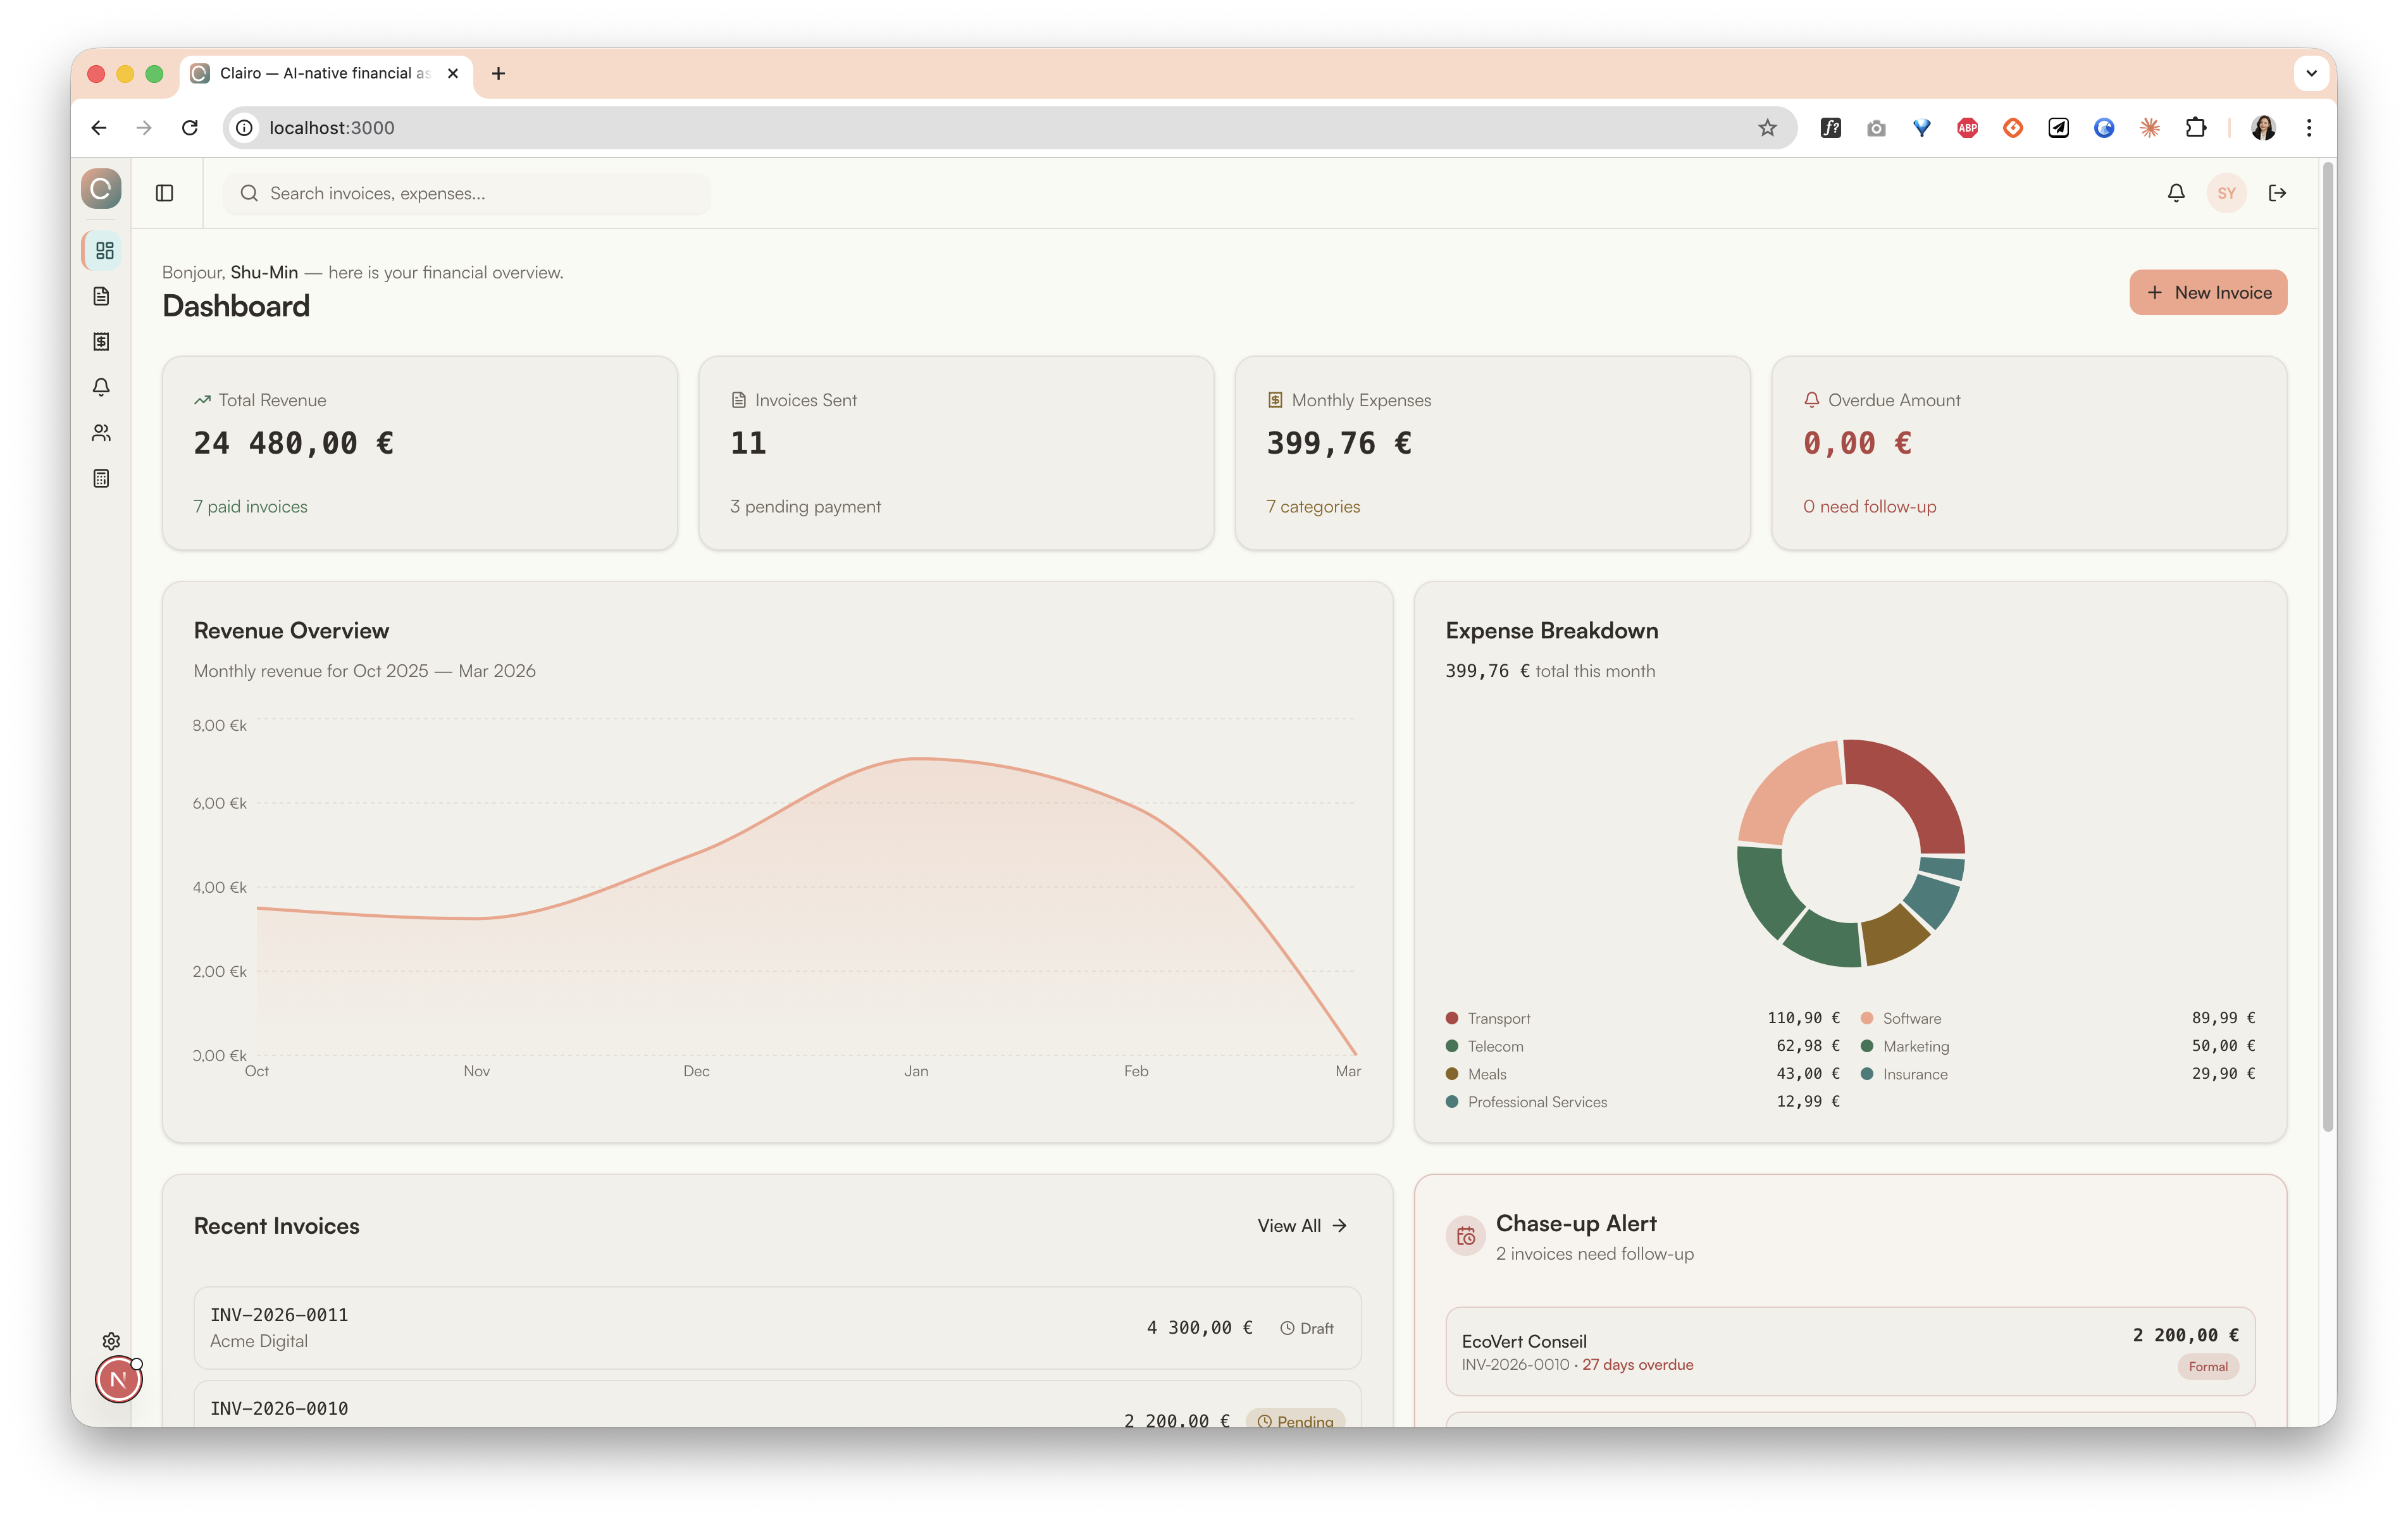The image size is (2408, 1521).
Task: Open the Clairo logo home icon
Action: pyautogui.click(x=101, y=189)
